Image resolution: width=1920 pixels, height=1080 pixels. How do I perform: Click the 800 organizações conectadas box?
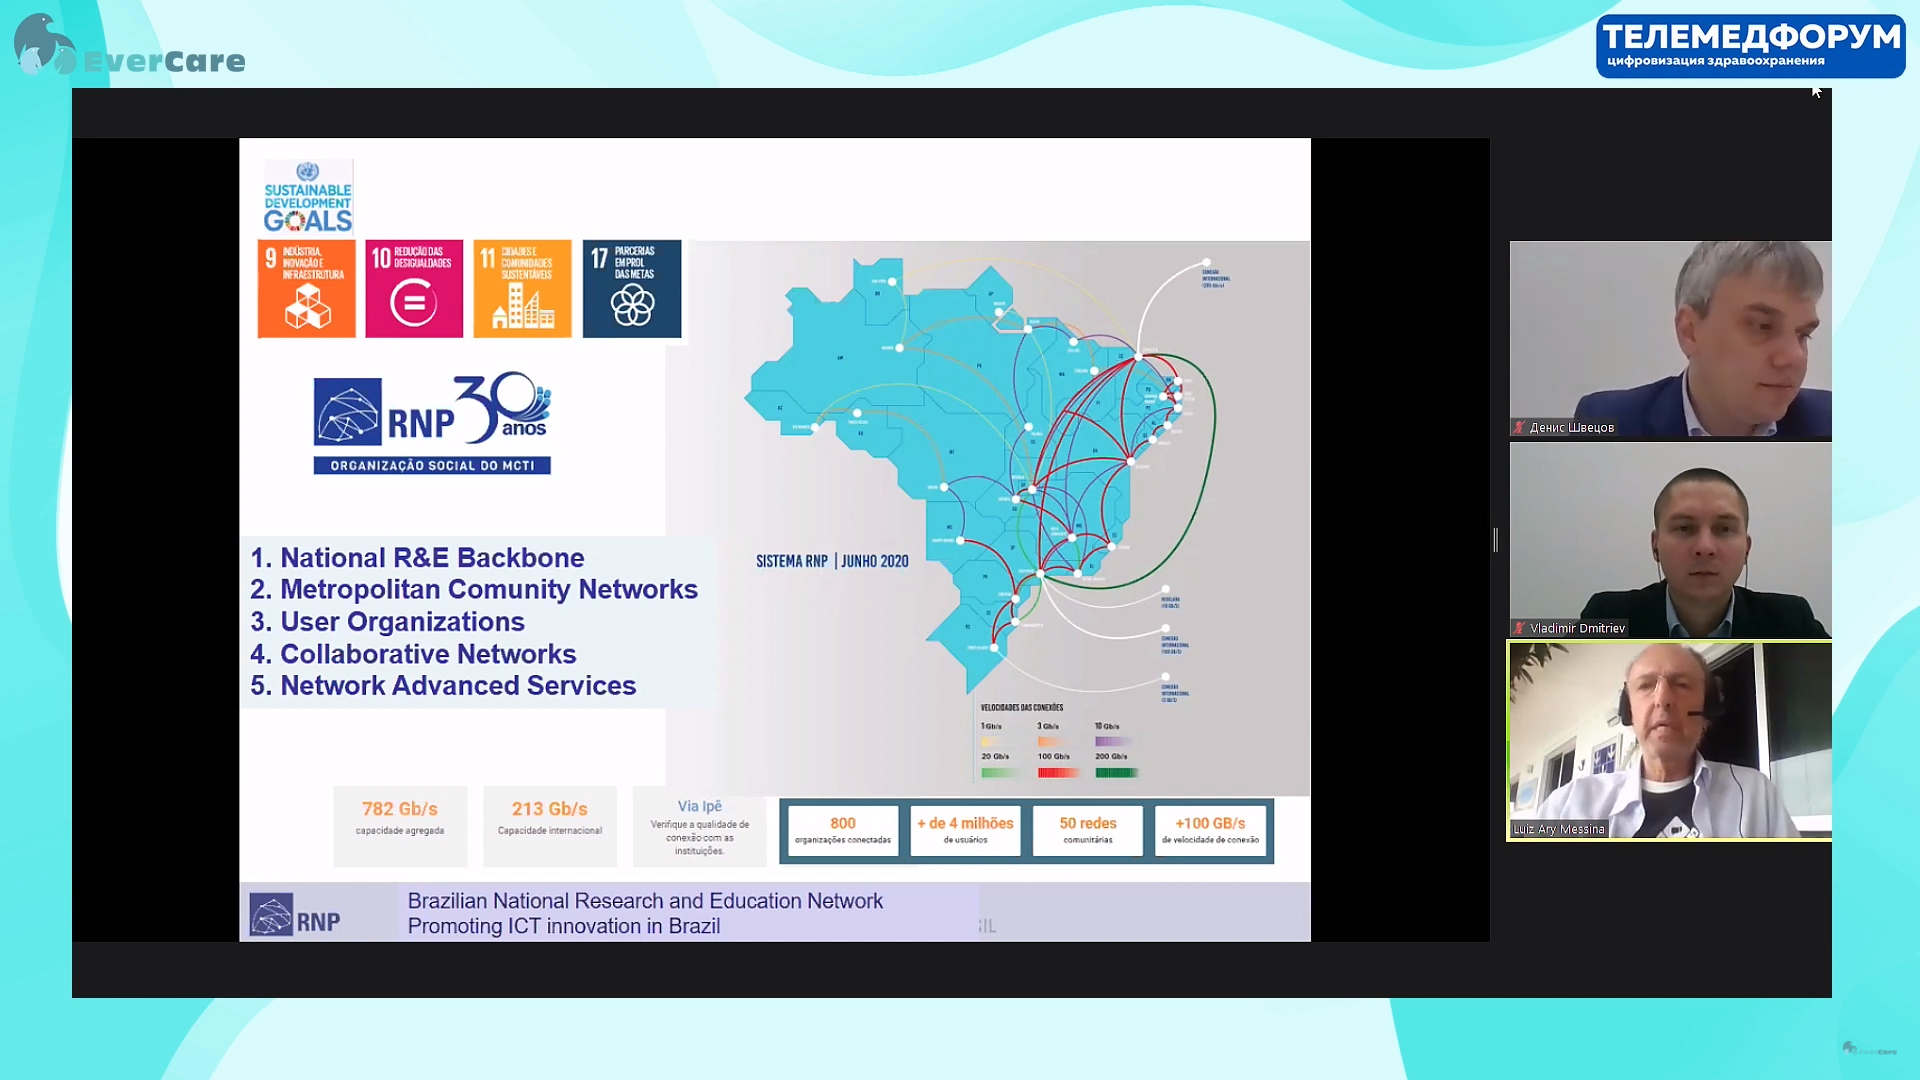(x=843, y=831)
